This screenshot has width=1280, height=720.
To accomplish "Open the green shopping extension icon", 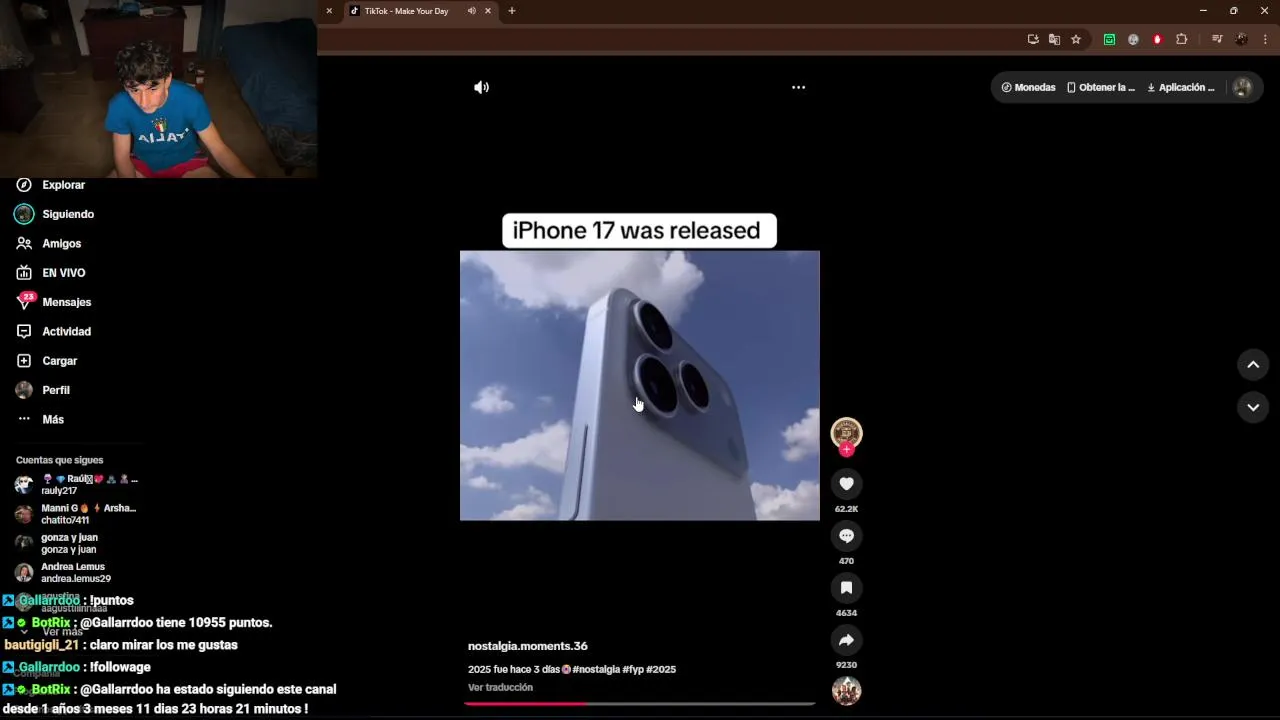I will coord(1109,39).
